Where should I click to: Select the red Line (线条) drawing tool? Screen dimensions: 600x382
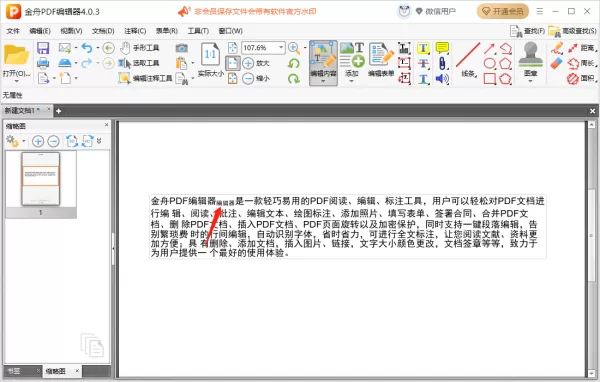(x=468, y=59)
